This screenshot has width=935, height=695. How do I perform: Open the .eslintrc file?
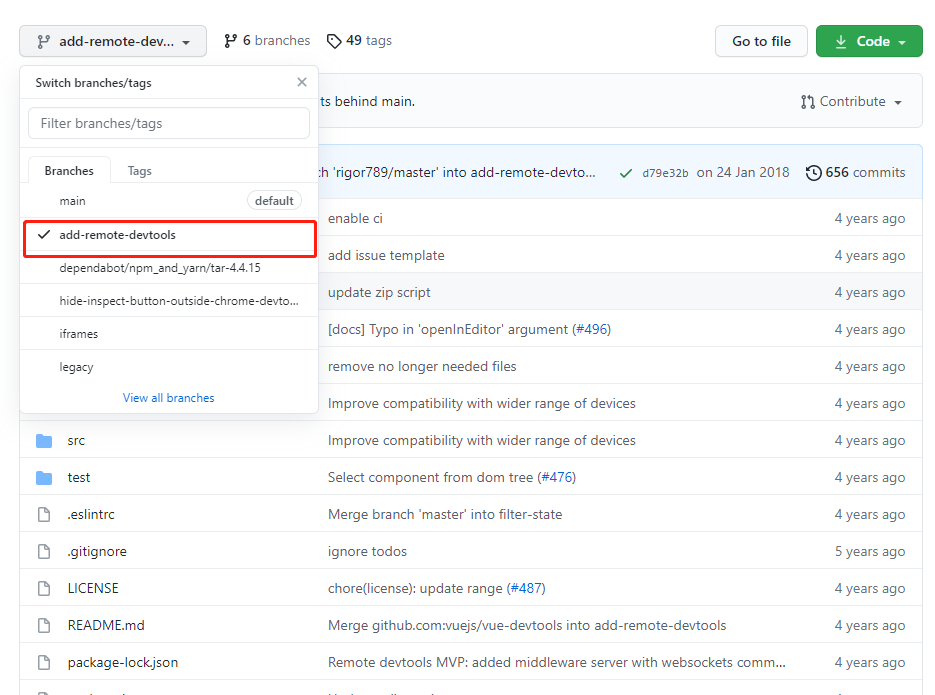tap(91, 514)
